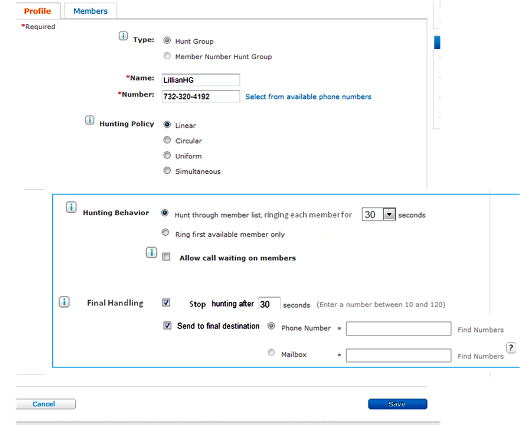Image resolution: width=520 pixels, height=425 pixels.
Task: Open the Profile tab
Action: [37, 11]
